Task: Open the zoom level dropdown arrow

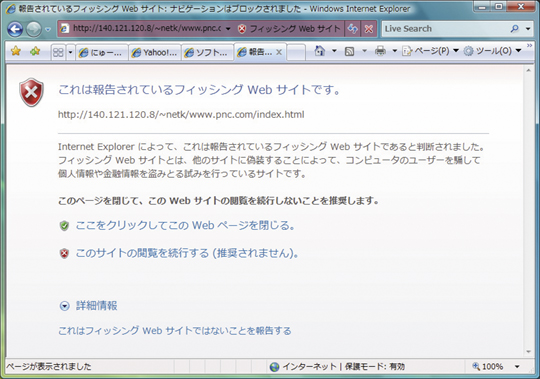Action: (x=517, y=367)
